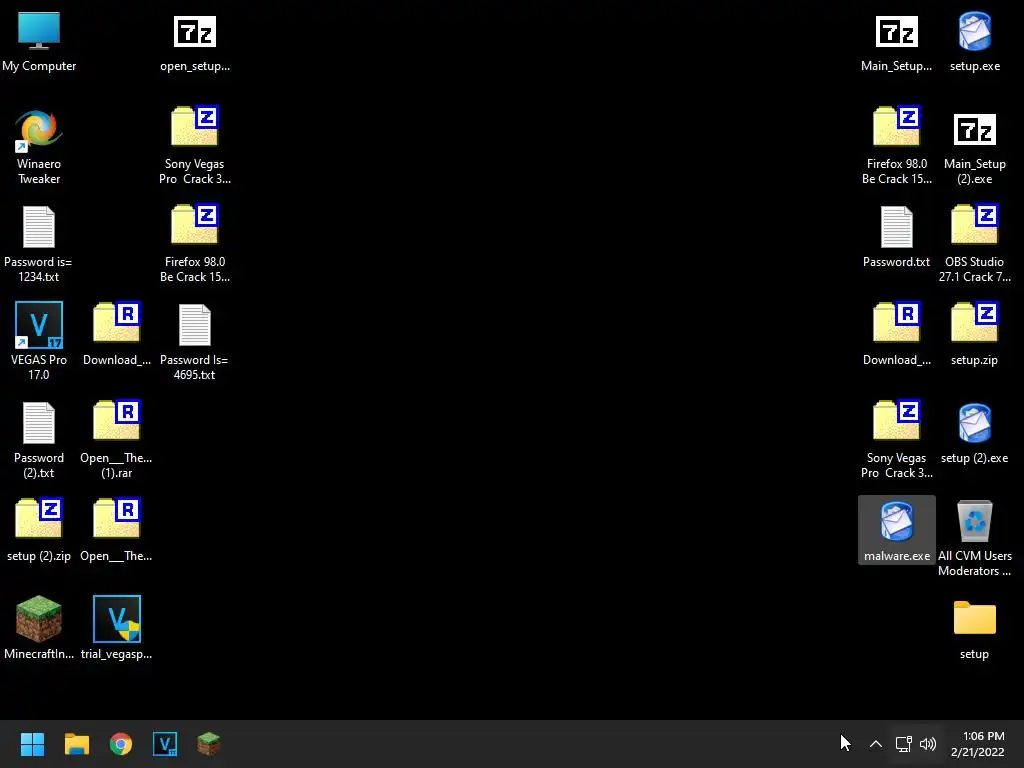Select Sony Vegas Pro Crack zip below open_setup
Image resolution: width=1024 pixels, height=768 pixels.
coord(195,147)
